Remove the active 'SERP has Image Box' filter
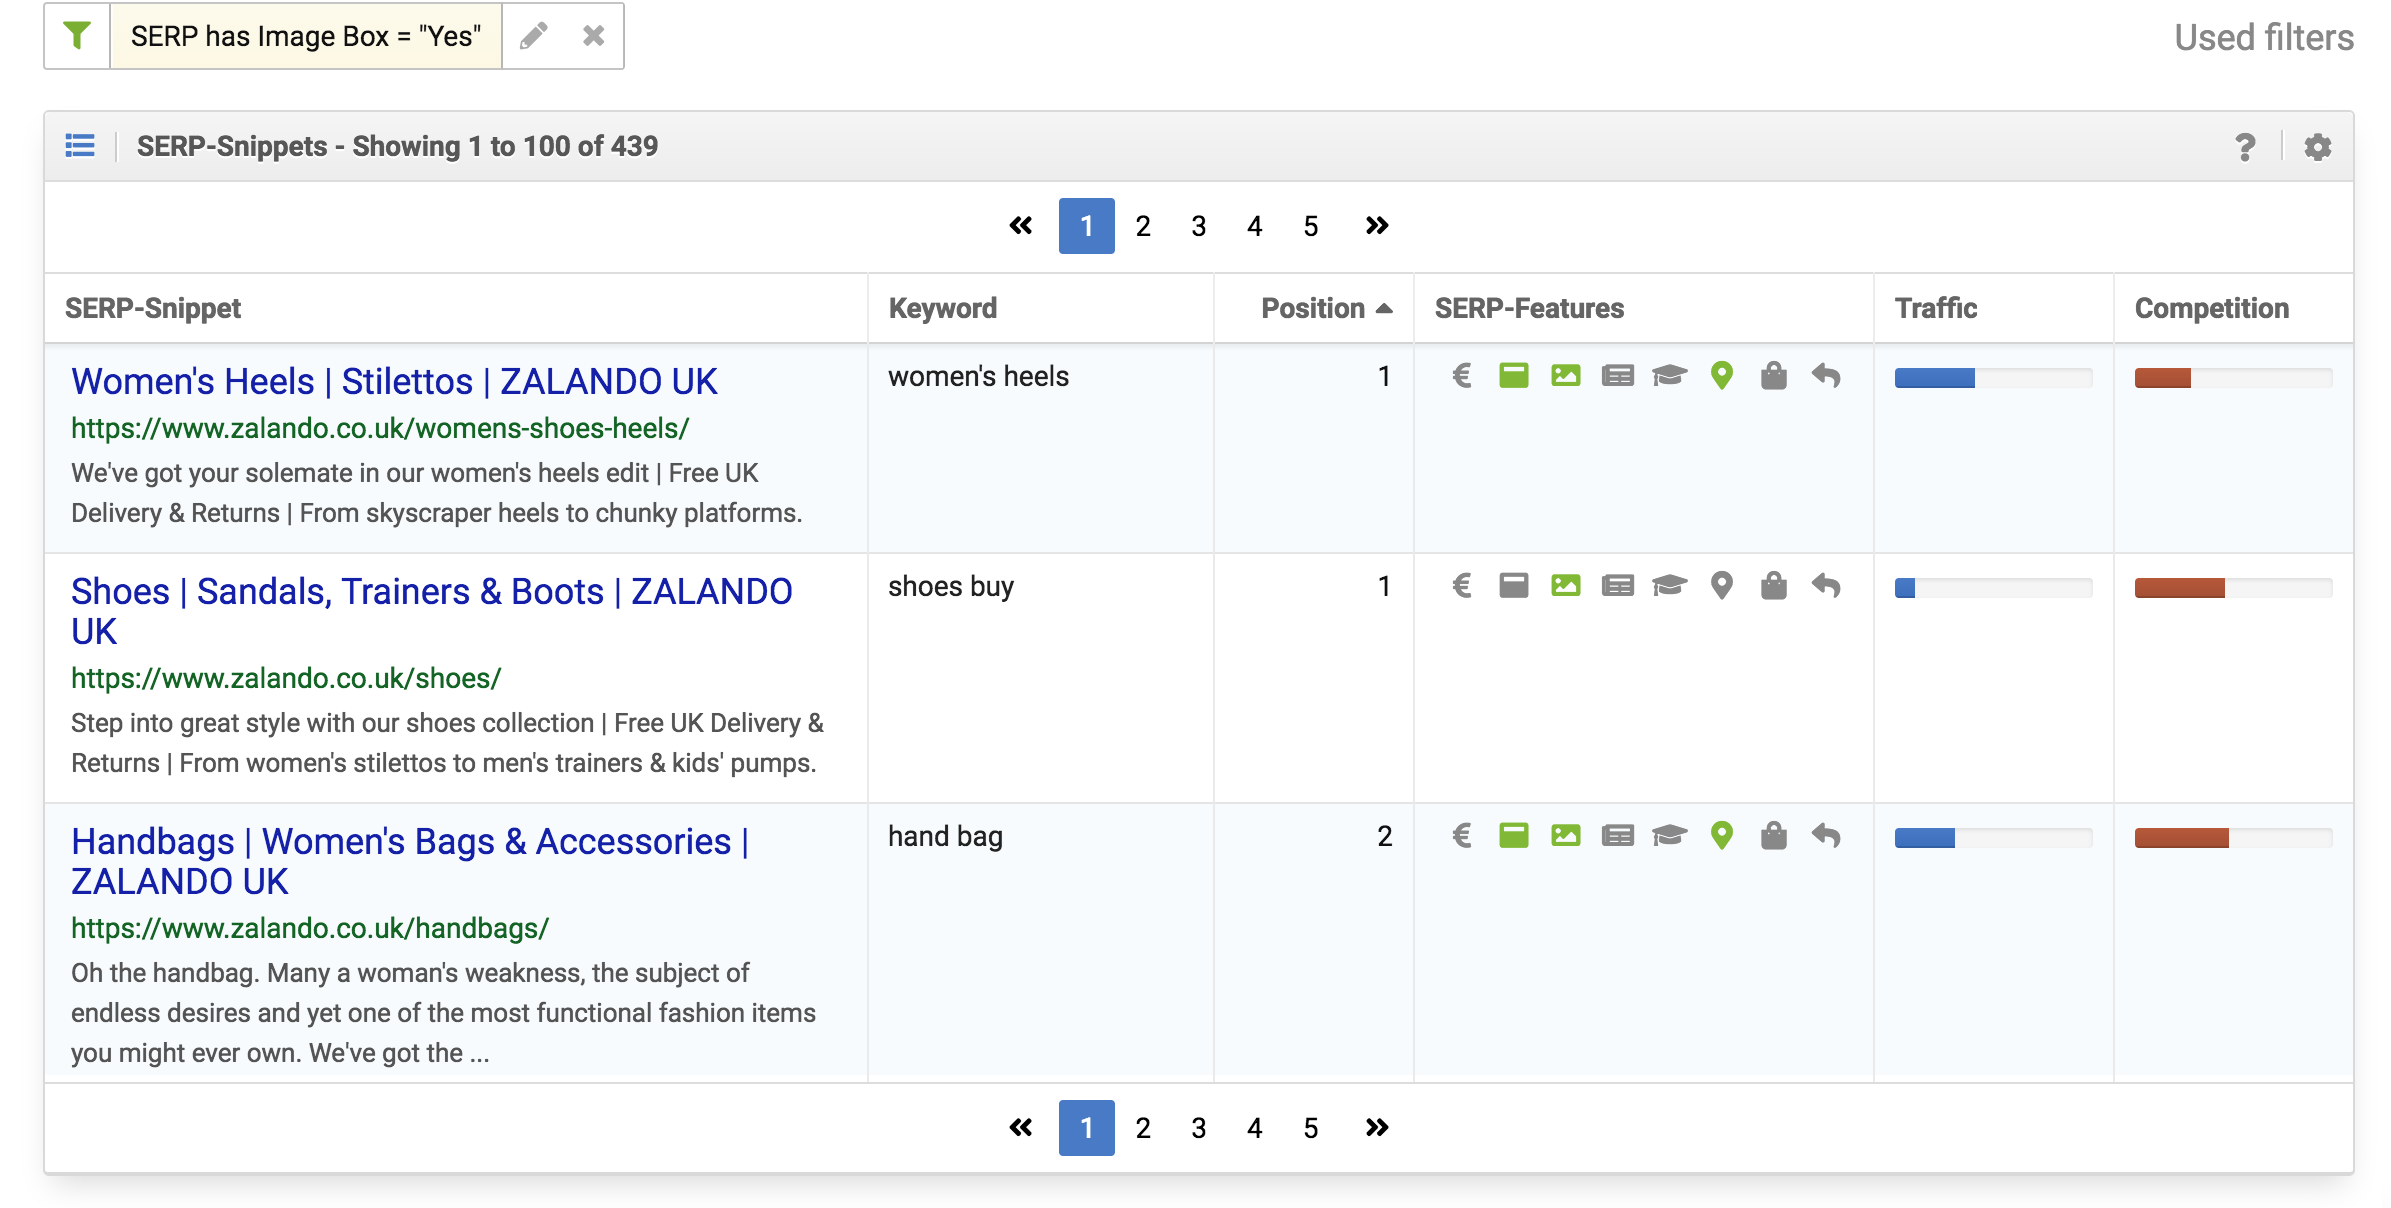This screenshot has width=2391, height=1208. pyautogui.click(x=593, y=34)
